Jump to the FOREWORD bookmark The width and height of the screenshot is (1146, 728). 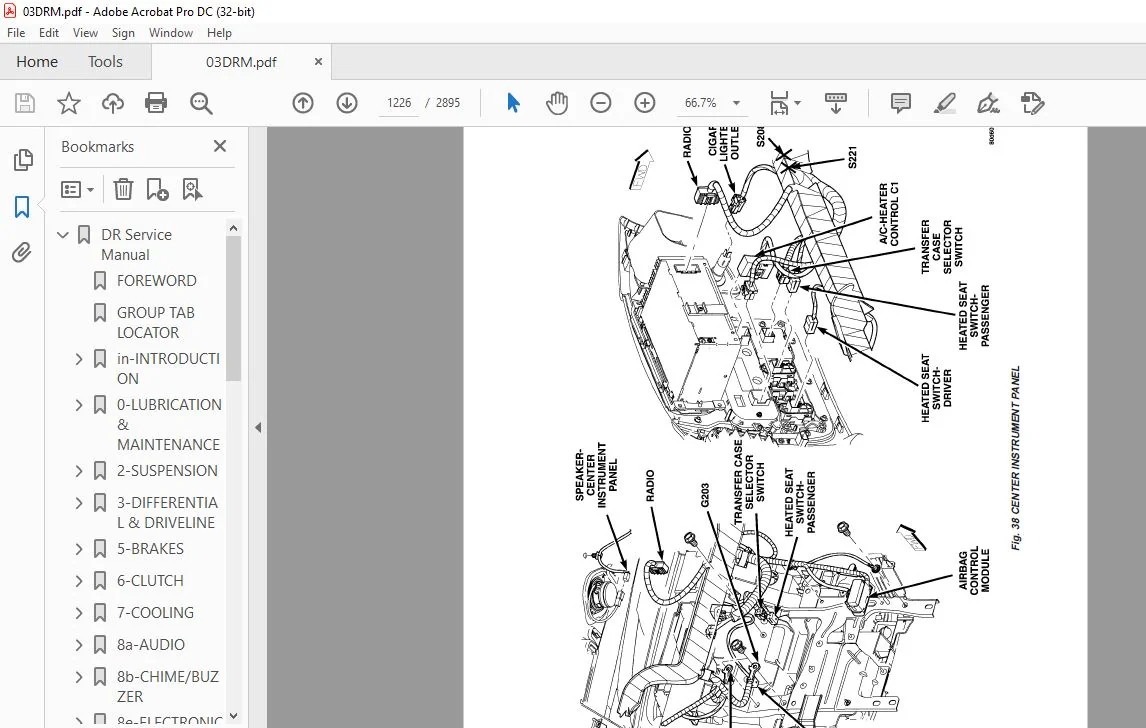coord(156,281)
